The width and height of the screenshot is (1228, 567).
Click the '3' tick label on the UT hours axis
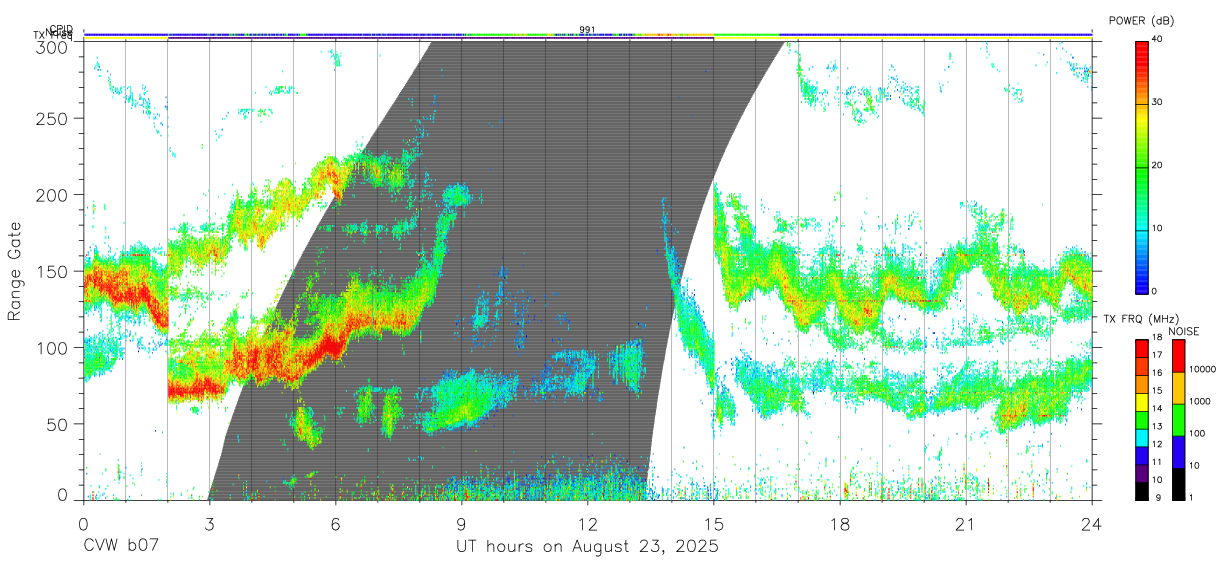click(x=209, y=523)
